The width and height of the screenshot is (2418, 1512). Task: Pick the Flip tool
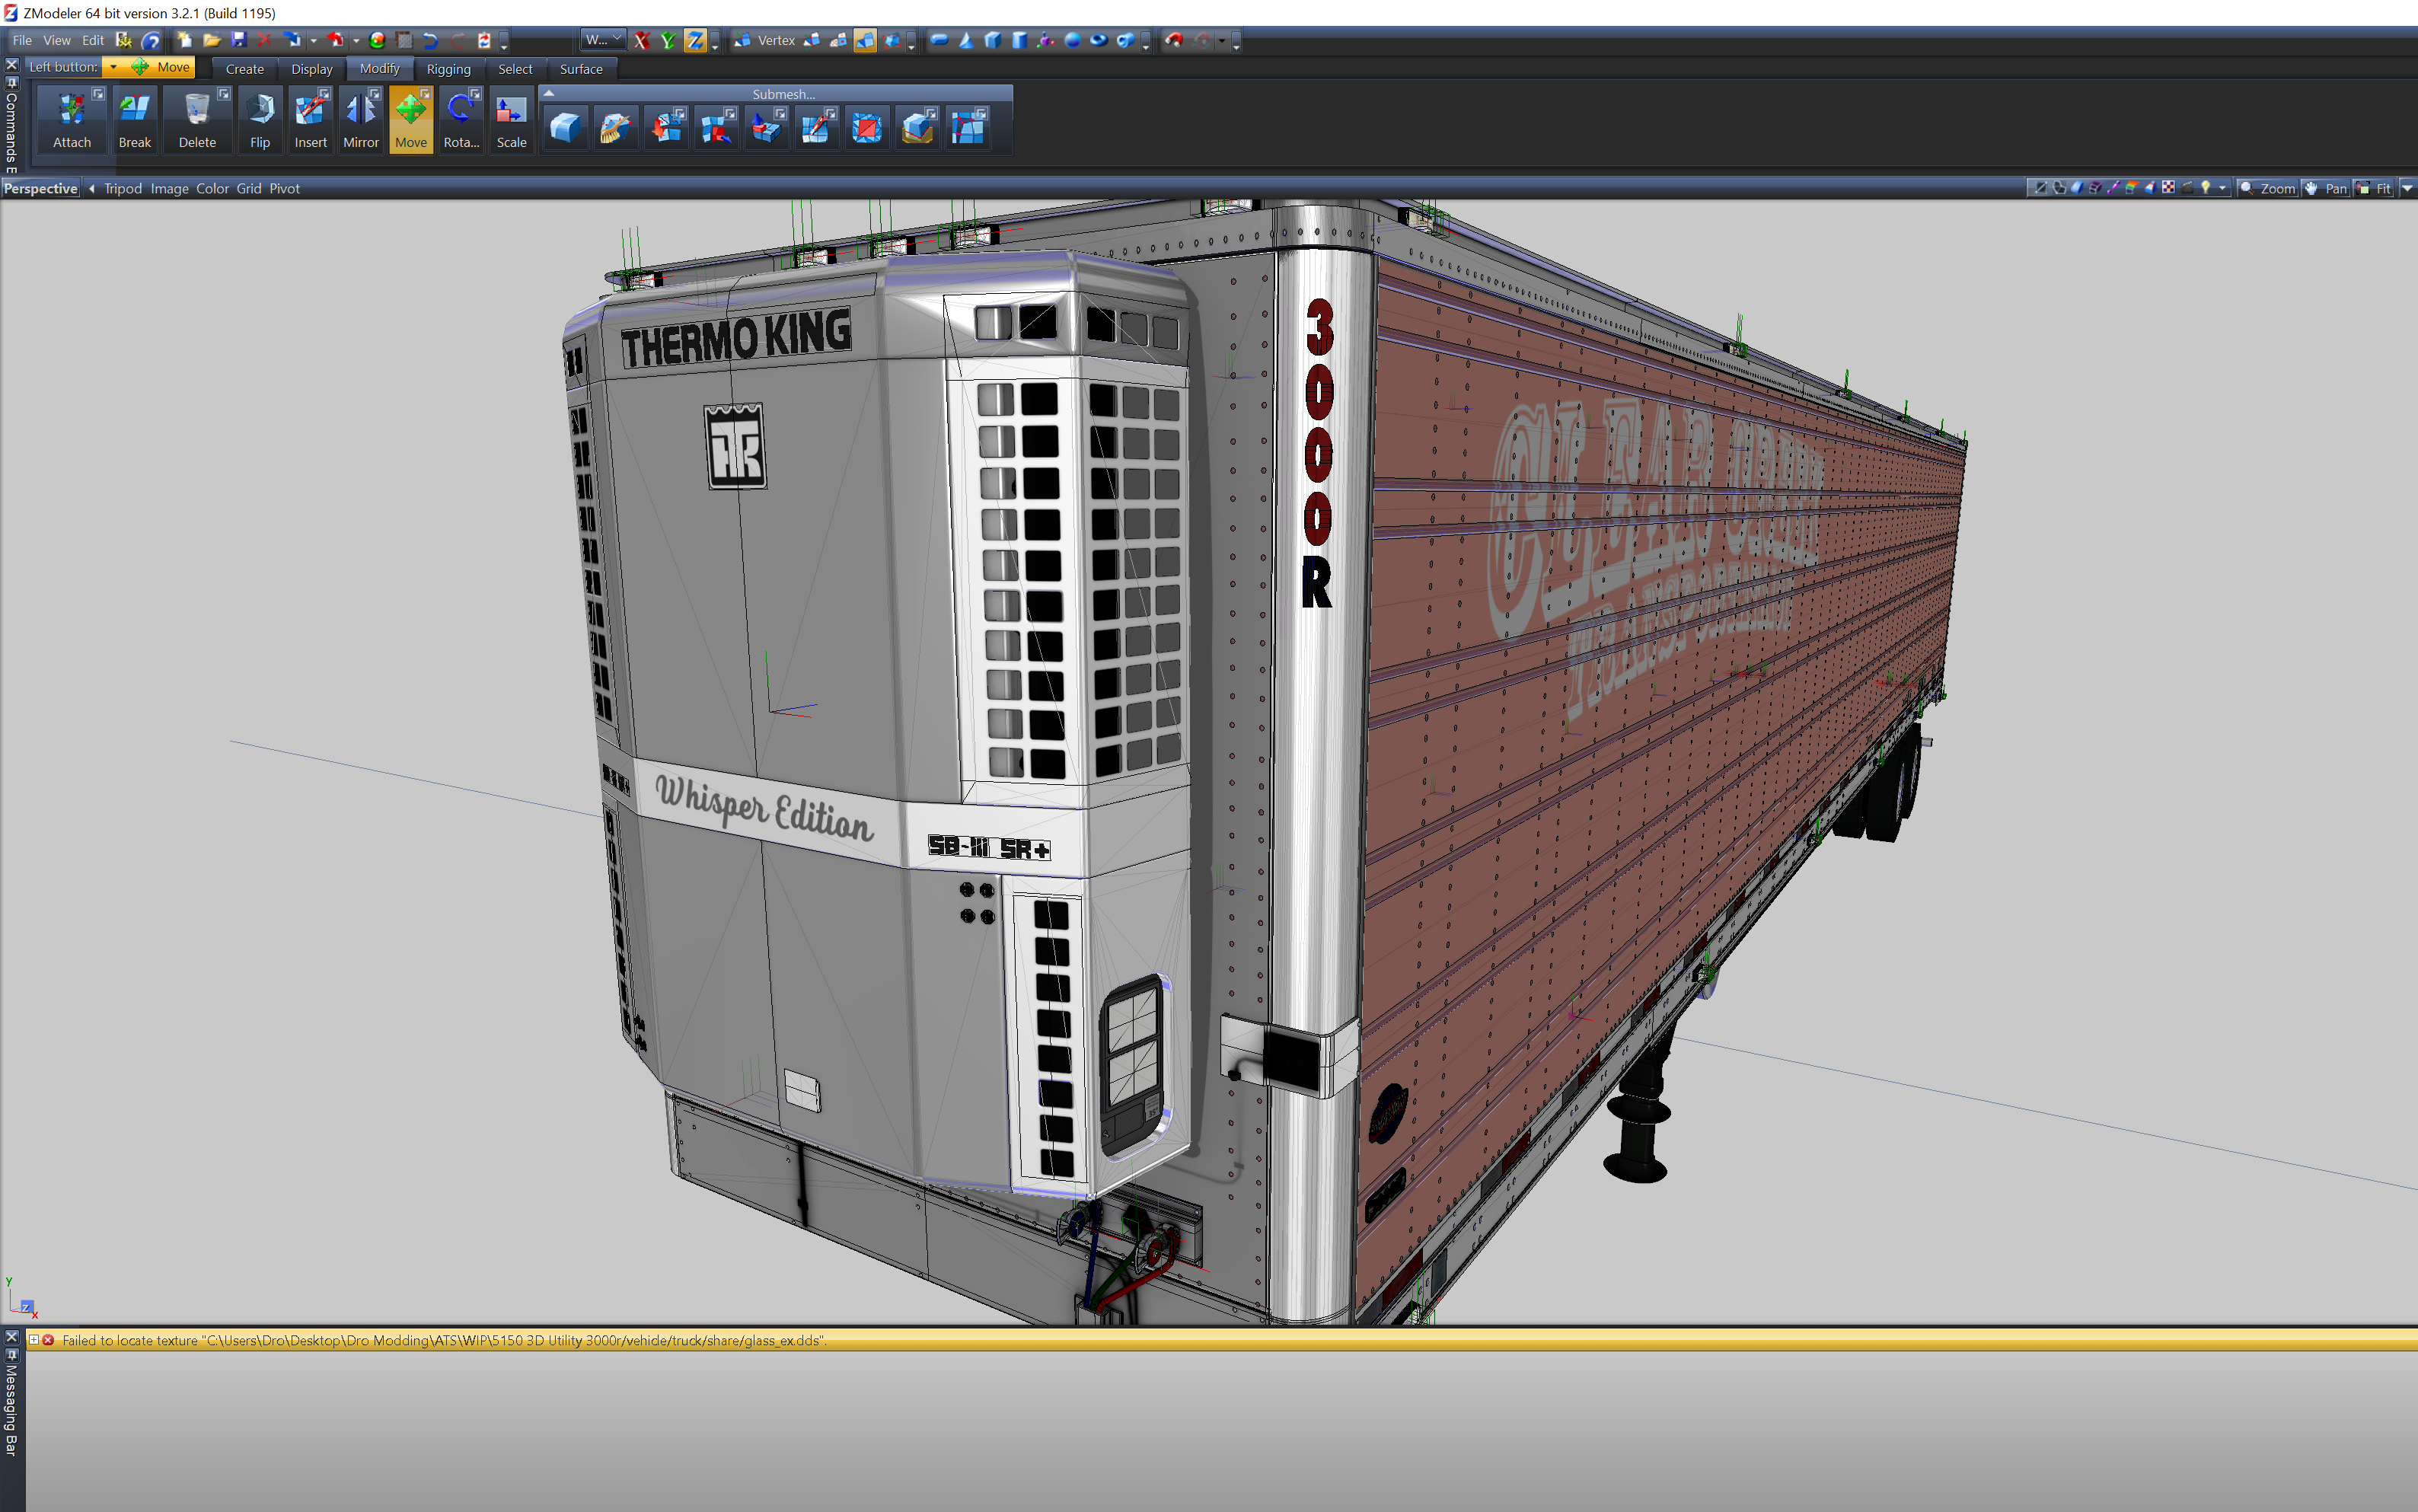(x=260, y=119)
